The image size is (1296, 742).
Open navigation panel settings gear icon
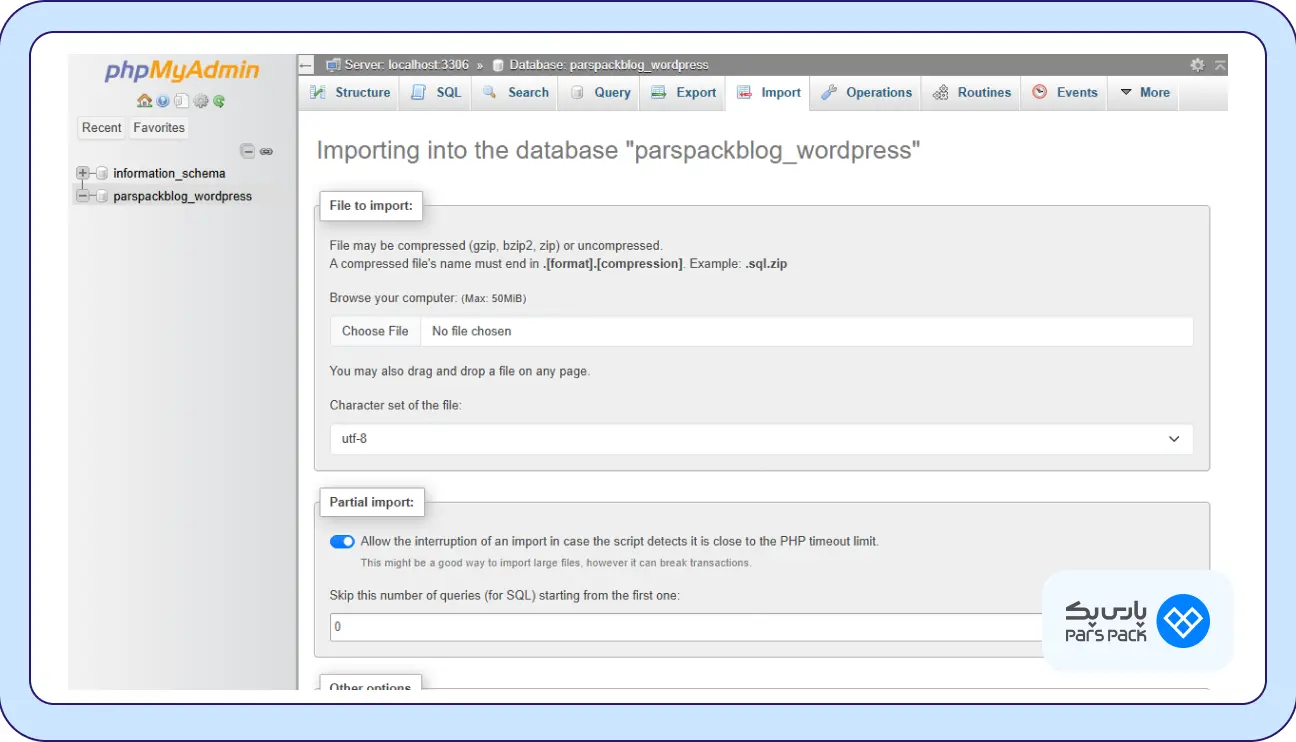[201, 101]
